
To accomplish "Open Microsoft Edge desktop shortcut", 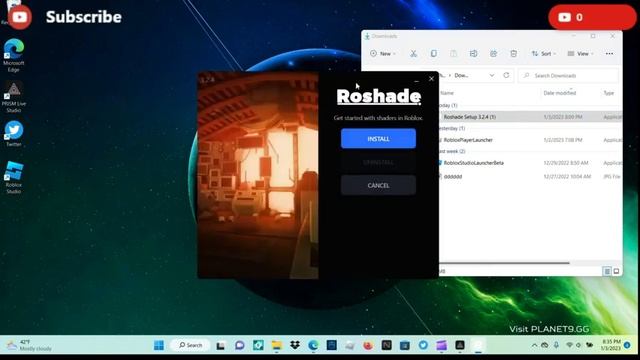I will point(13,56).
